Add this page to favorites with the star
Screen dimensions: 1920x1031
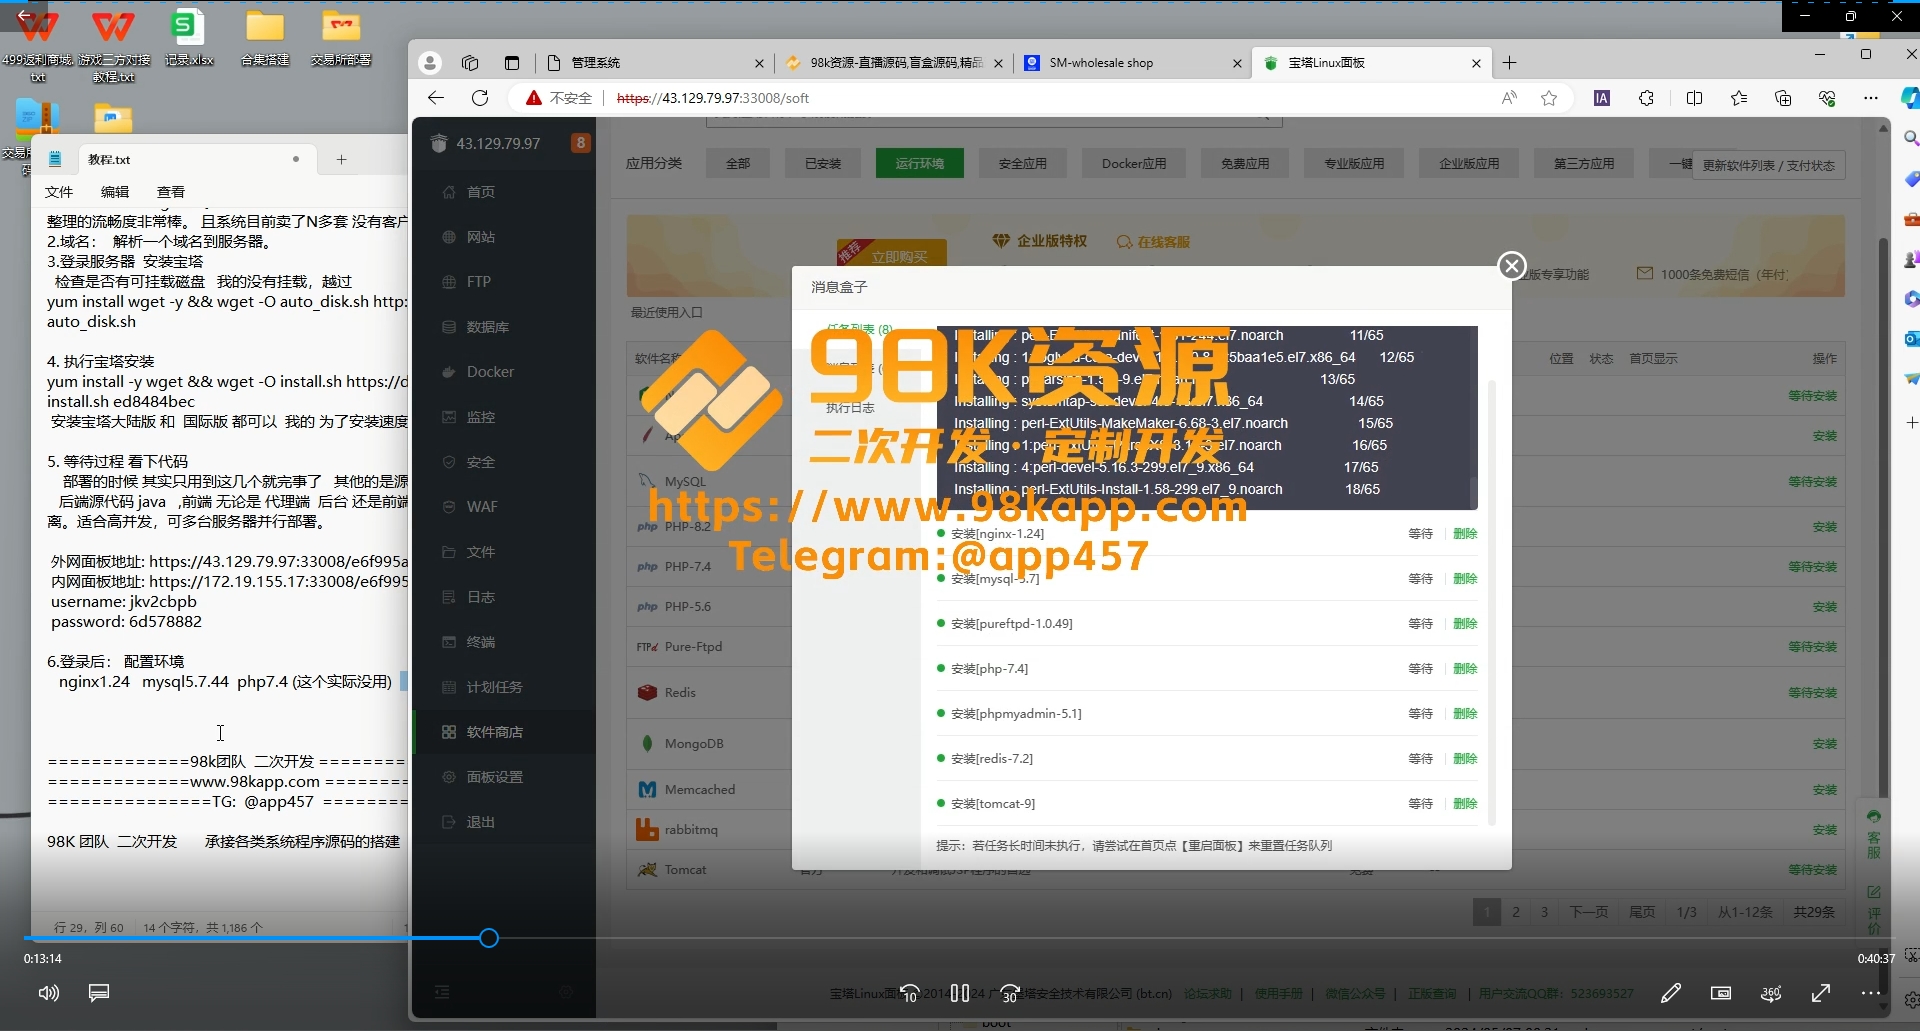tap(1549, 98)
